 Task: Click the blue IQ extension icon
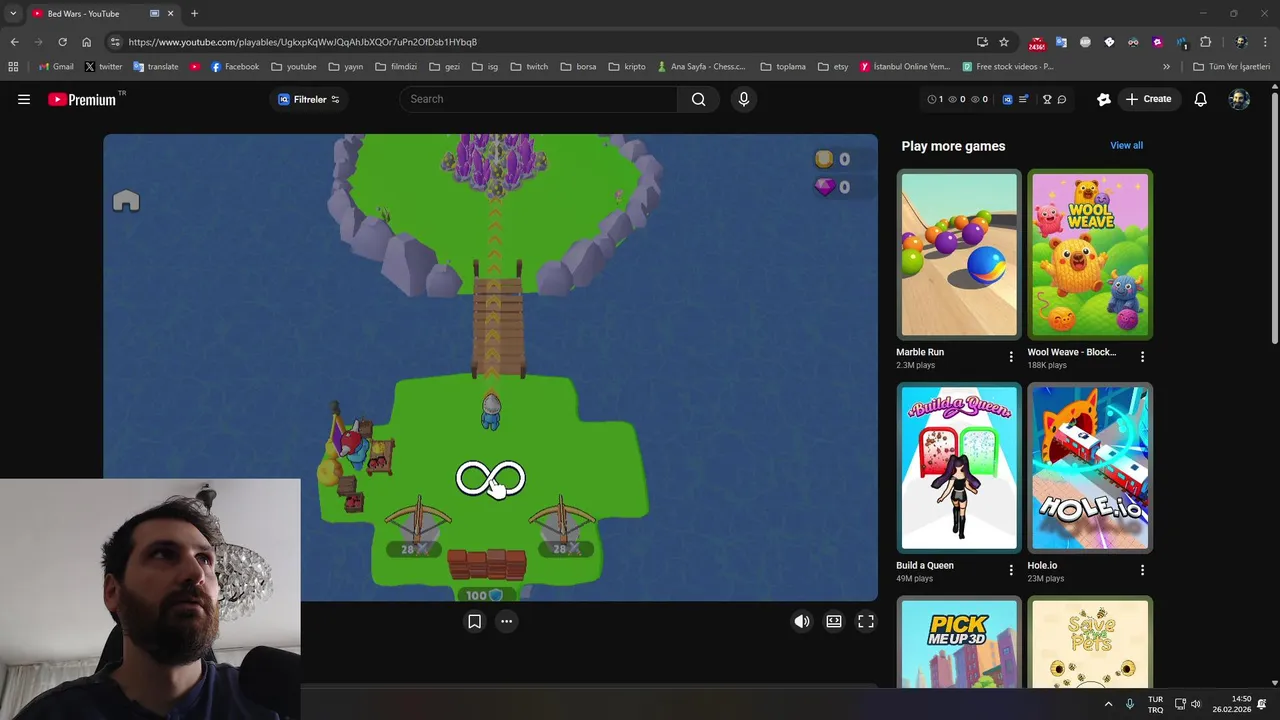(x=1007, y=99)
